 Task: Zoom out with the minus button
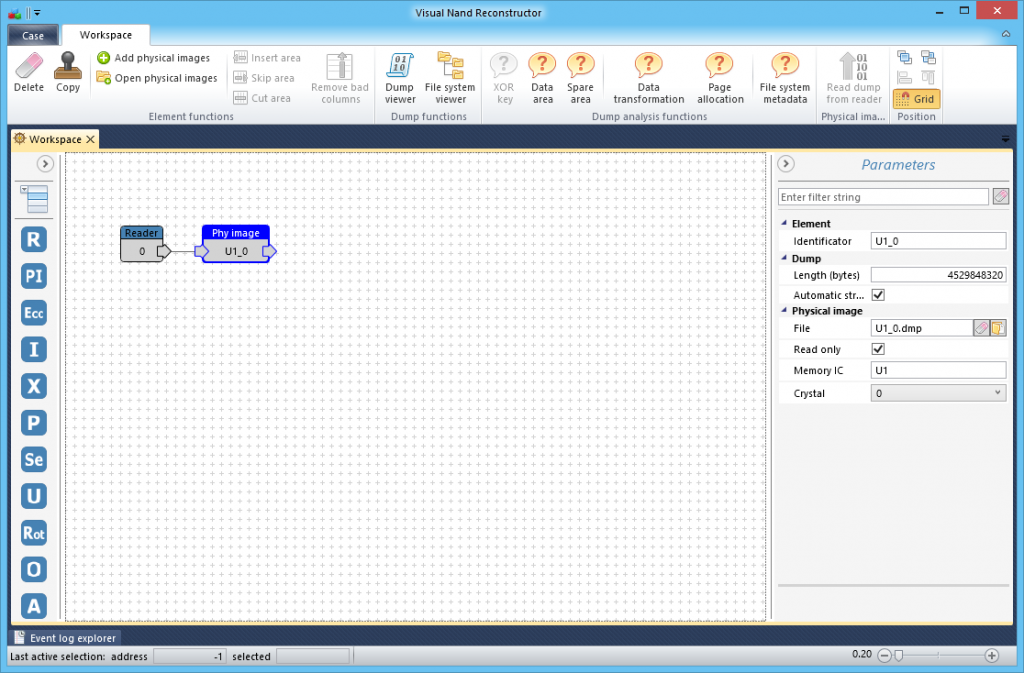[x=884, y=655]
